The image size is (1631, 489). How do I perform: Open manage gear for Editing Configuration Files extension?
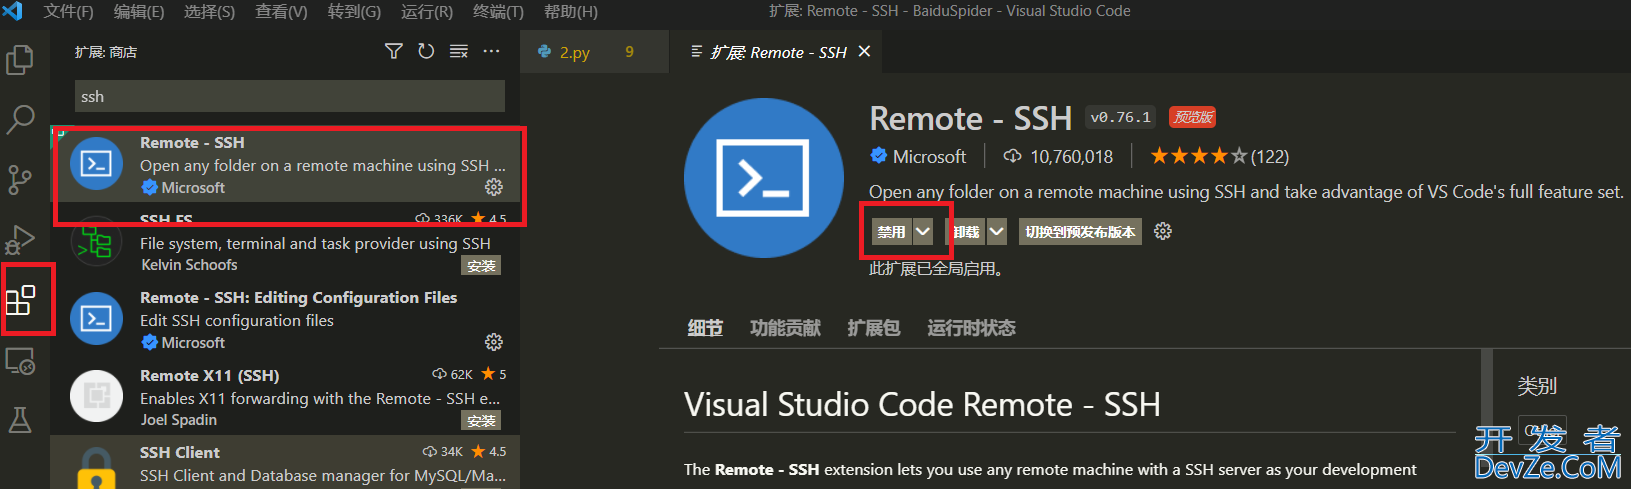coord(494,342)
